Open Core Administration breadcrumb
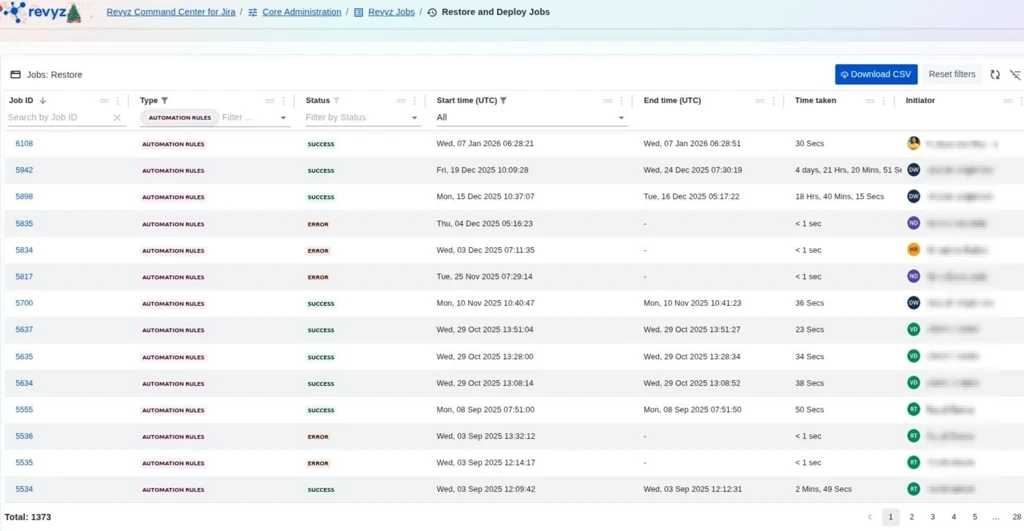Viewport: 1024px width, 531px height. 301,13
